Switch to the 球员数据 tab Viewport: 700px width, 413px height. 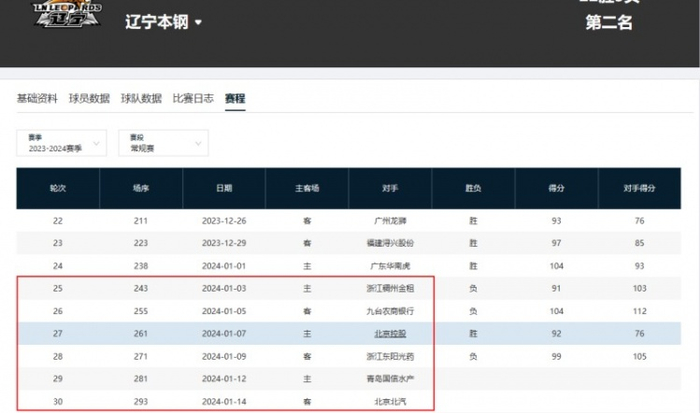[89, 98]
